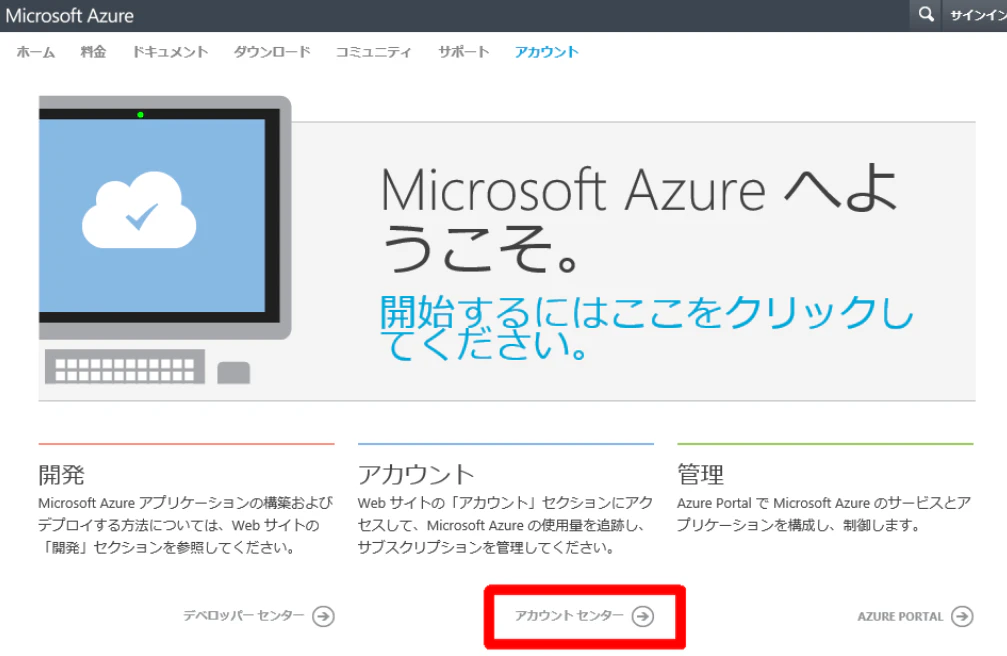Open the サポート navigation item
1007x656 pixels.
(464, 52)
